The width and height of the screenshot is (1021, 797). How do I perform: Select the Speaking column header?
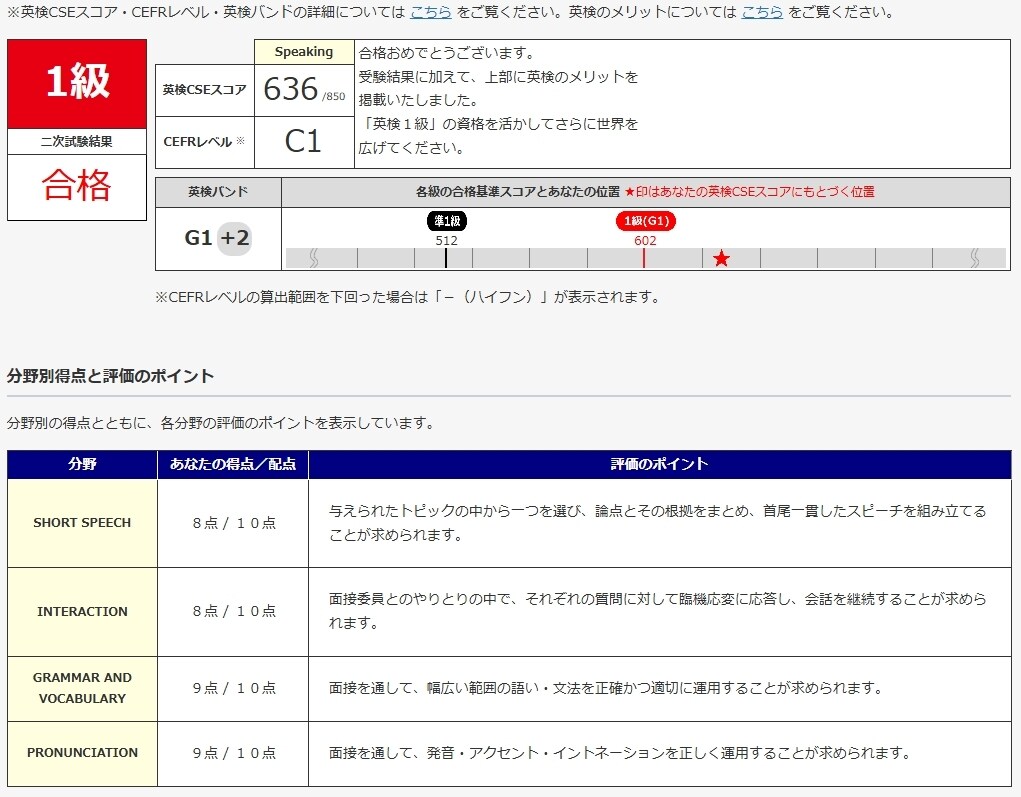304,52
